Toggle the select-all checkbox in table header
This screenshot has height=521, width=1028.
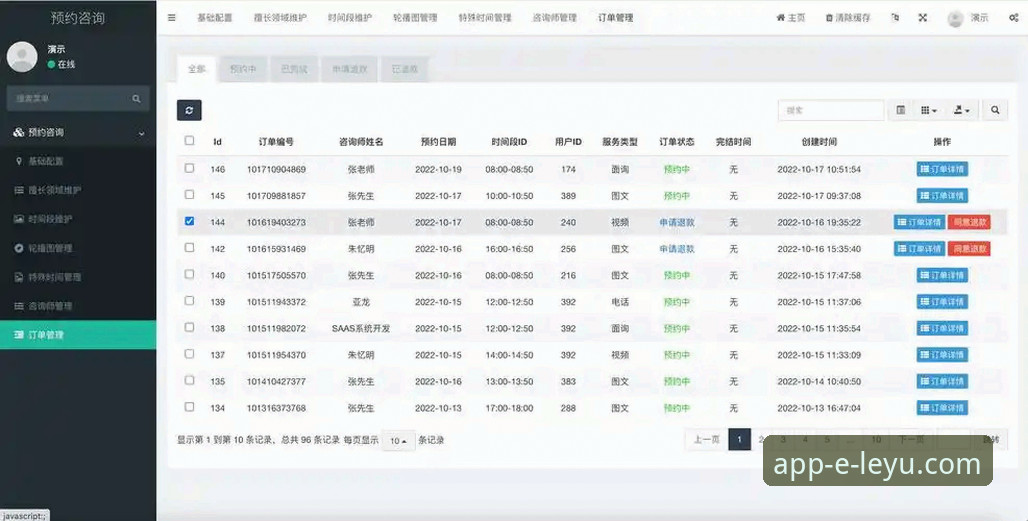pyautogui.click(x=189, y=140)
